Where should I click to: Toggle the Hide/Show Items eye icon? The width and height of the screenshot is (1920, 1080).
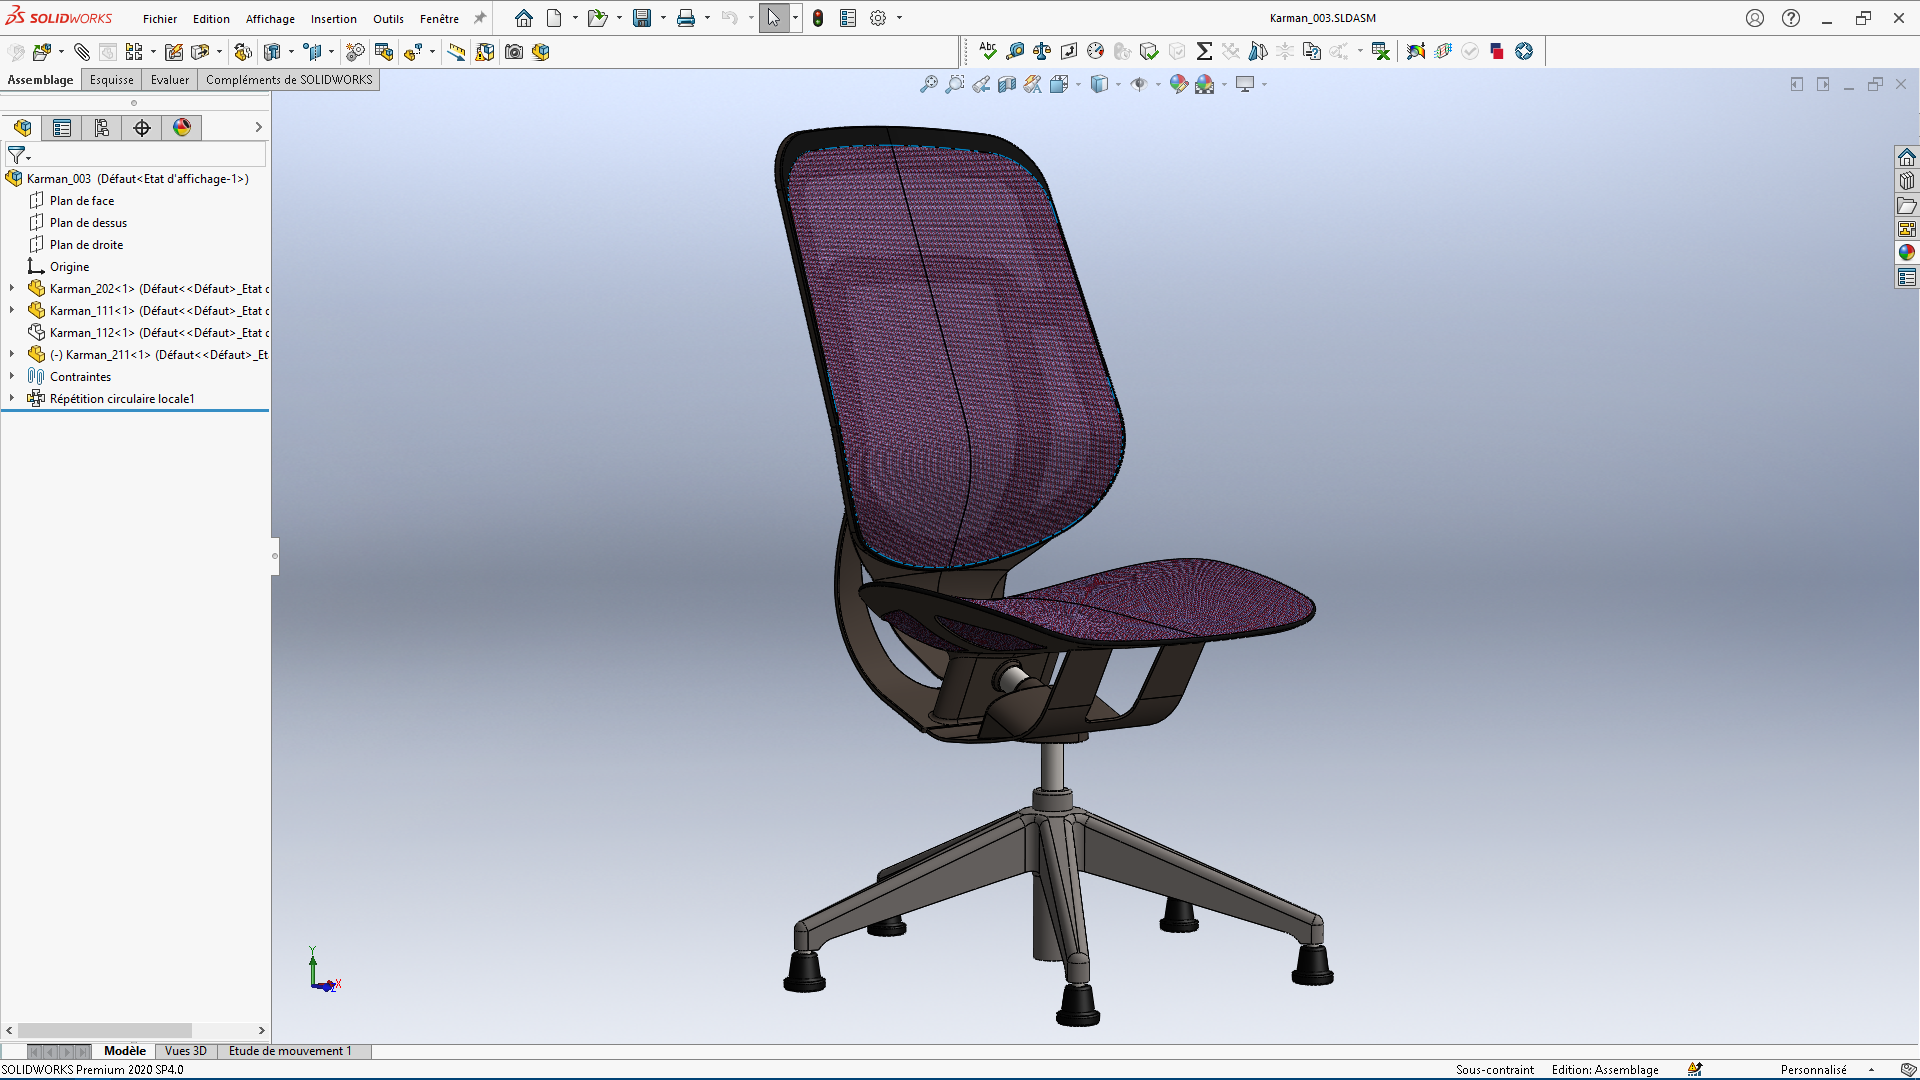(x=1139, y=85)
